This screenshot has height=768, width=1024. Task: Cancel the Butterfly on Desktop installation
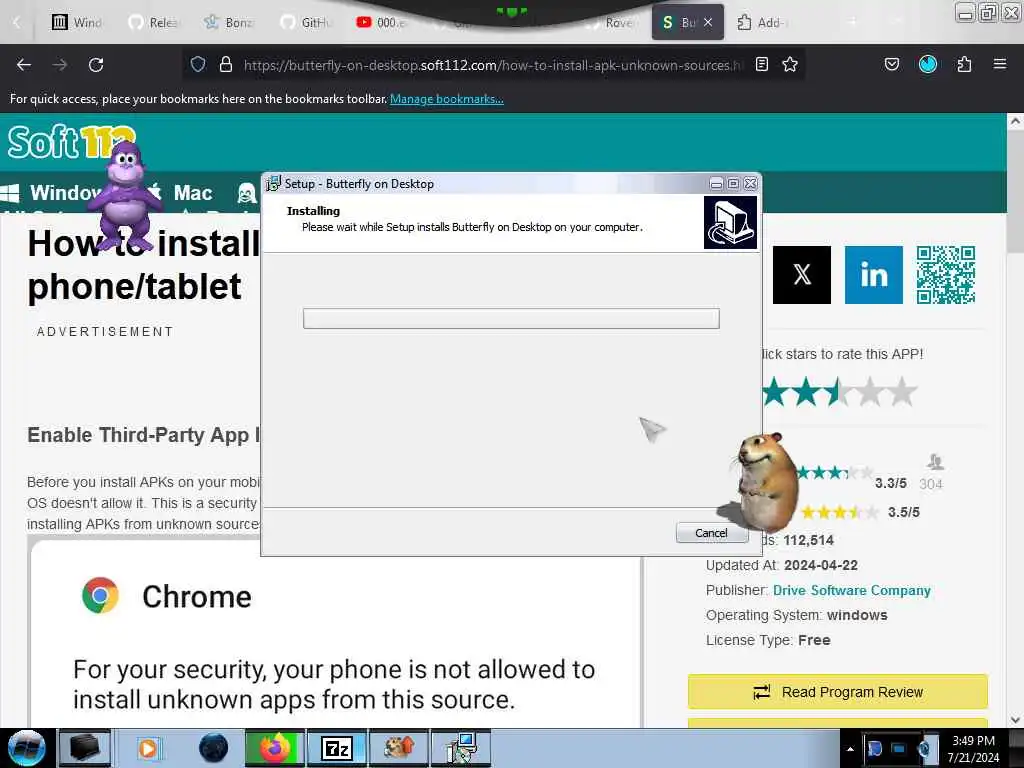coord(712,533)
